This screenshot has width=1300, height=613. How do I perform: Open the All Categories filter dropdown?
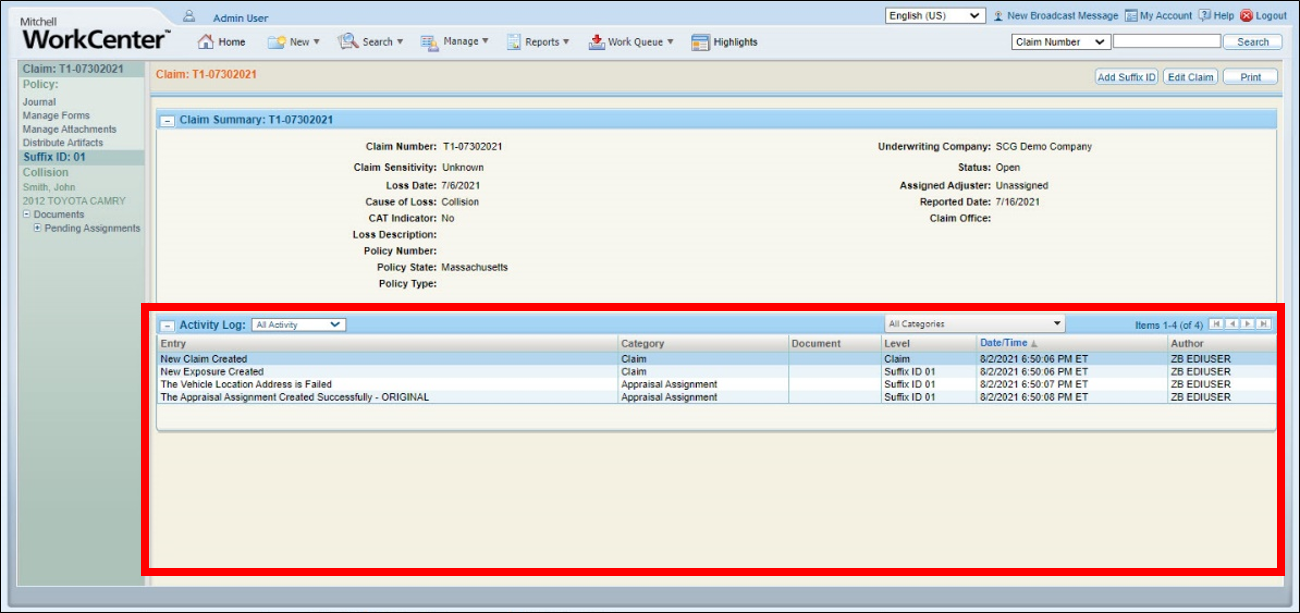pyautogui.click(x=975, y=324)
